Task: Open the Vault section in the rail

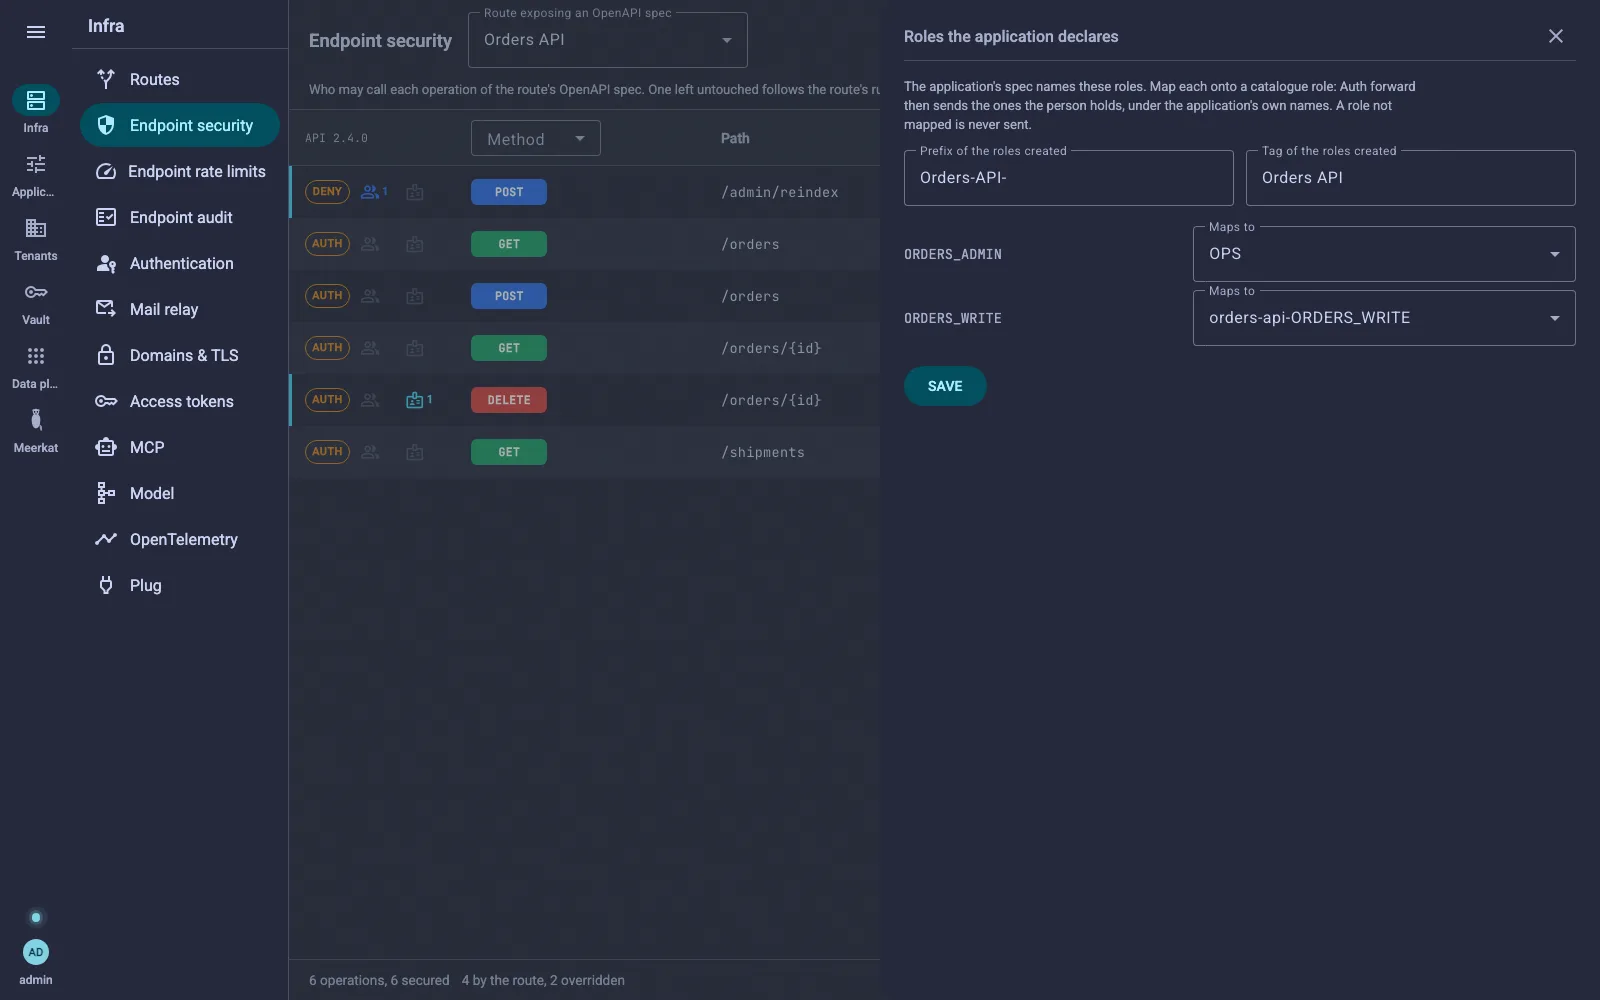Action: tap(36, 302)
